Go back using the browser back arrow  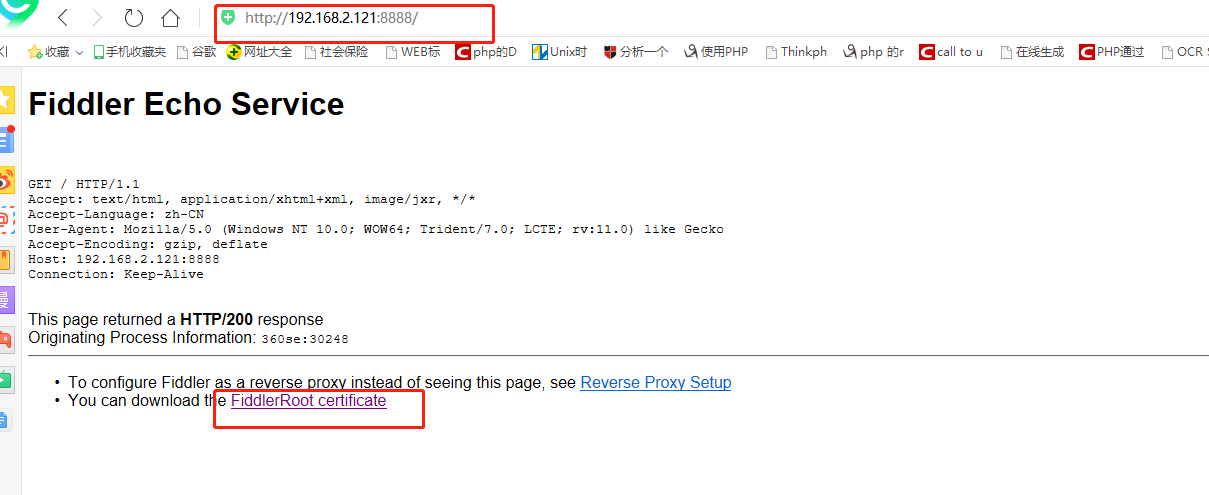(x=62, y=18)
